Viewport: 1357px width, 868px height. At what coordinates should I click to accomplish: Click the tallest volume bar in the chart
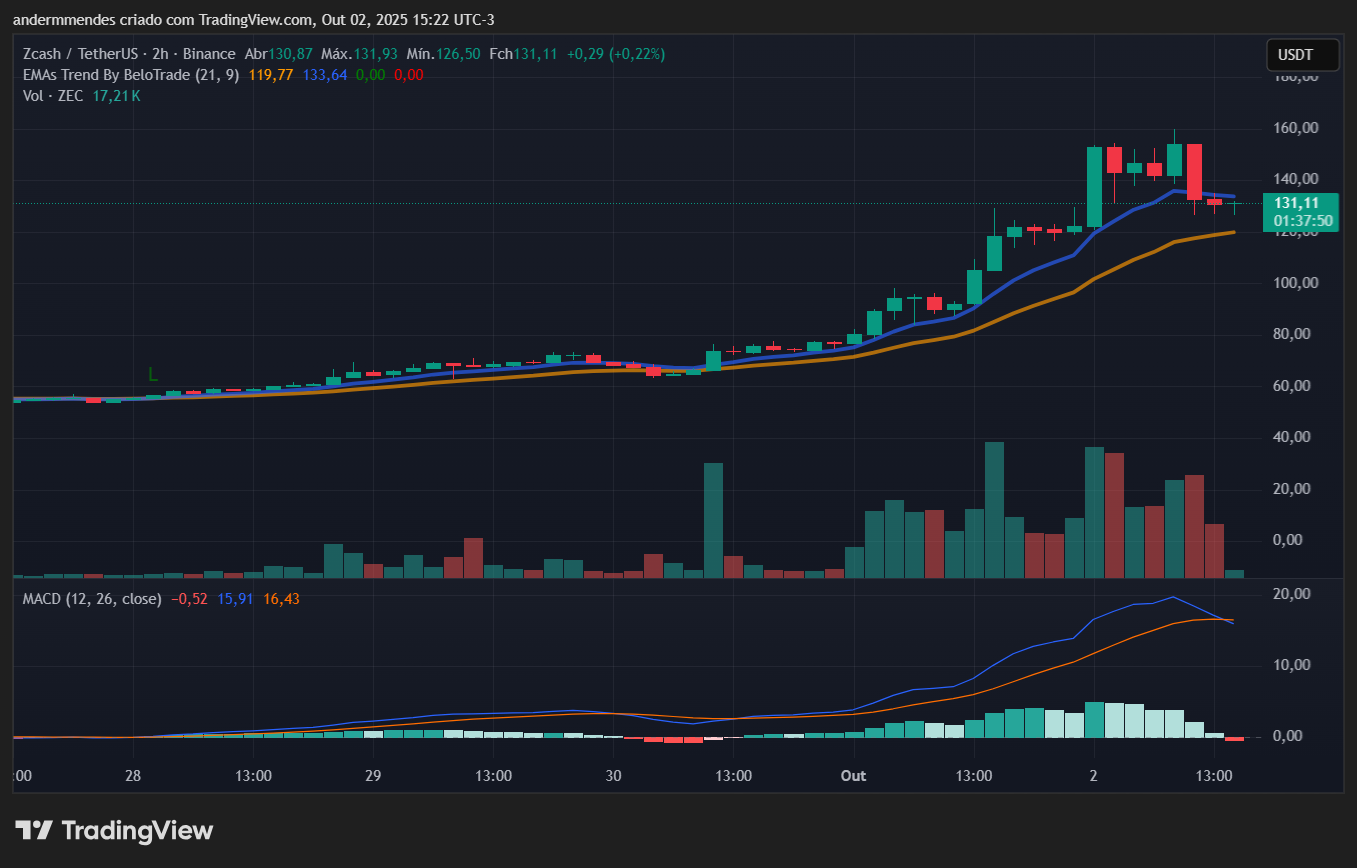click(x=994, y=509)
